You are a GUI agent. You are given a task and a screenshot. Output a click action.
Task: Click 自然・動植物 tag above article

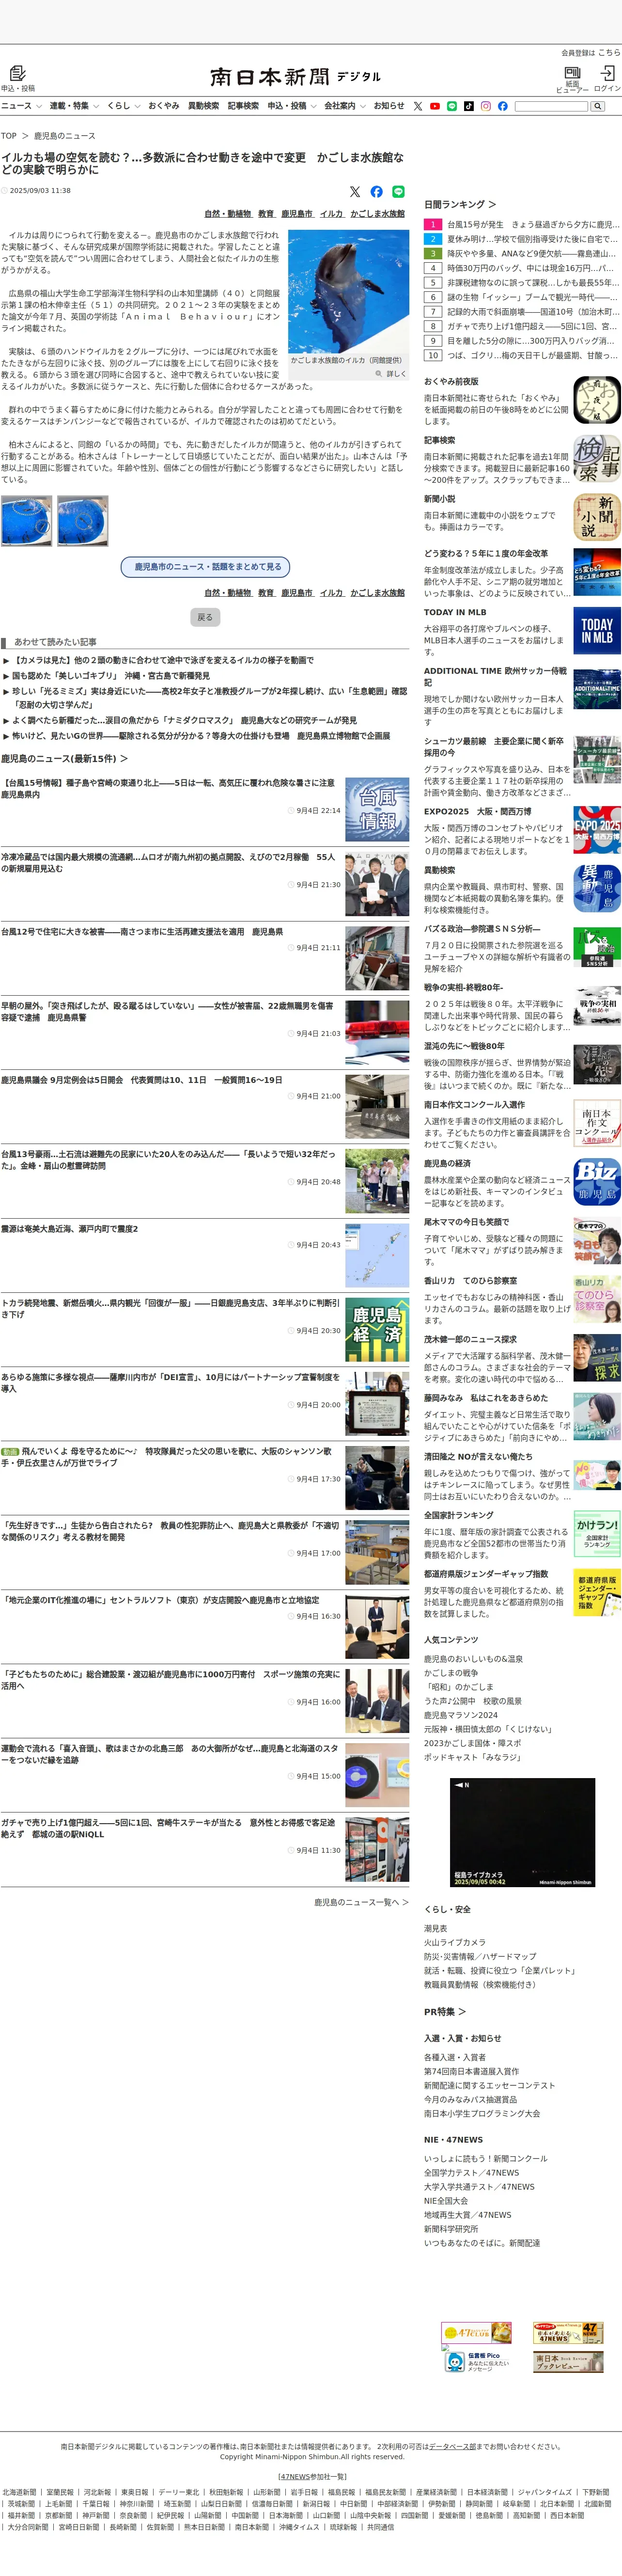click(x=228, y=214)
